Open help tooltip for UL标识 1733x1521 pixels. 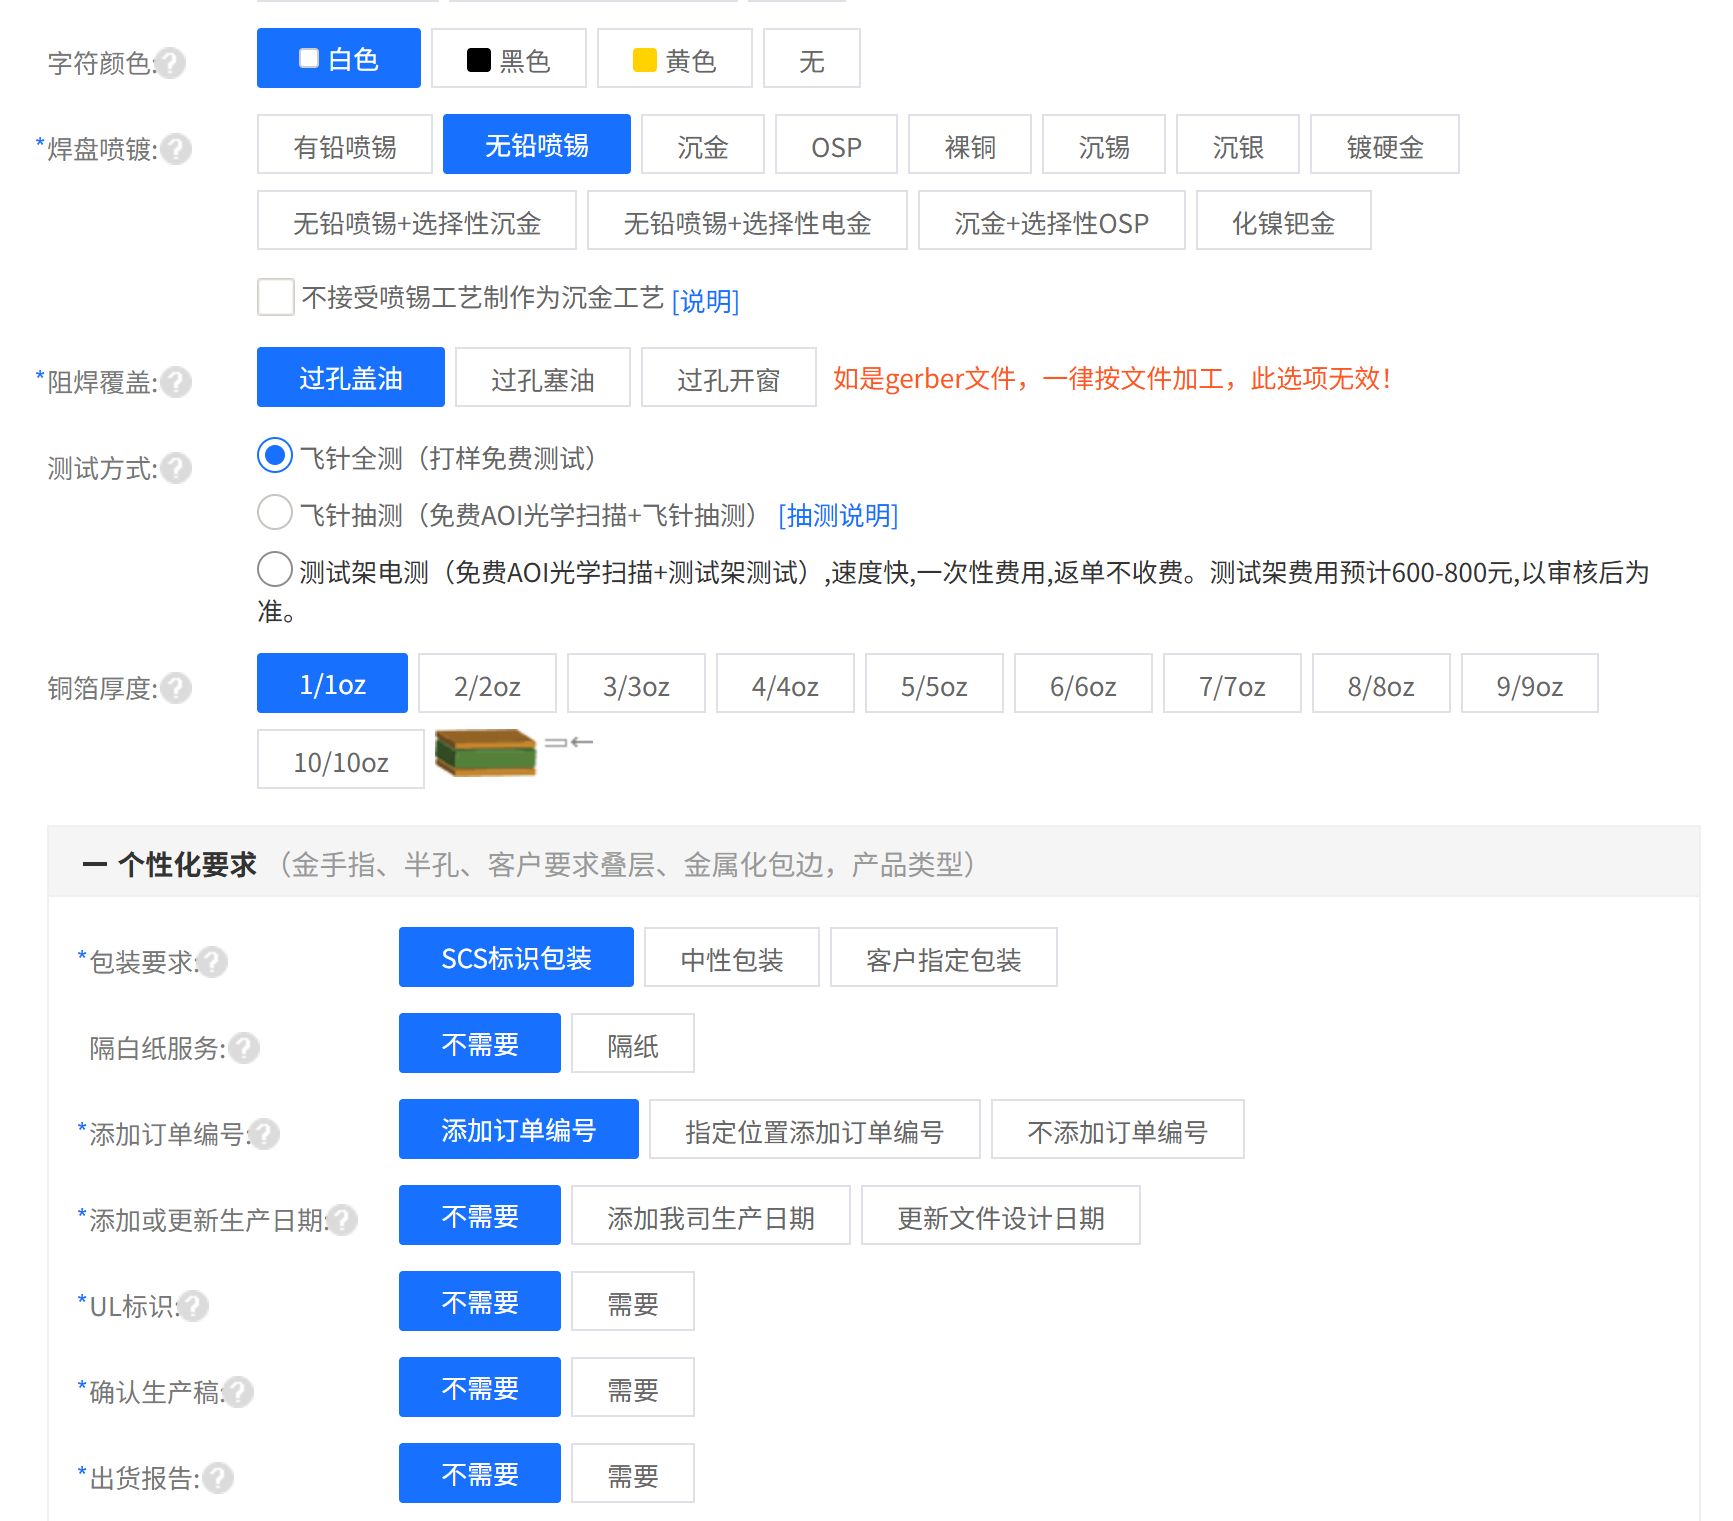[x=193, y=1306]
